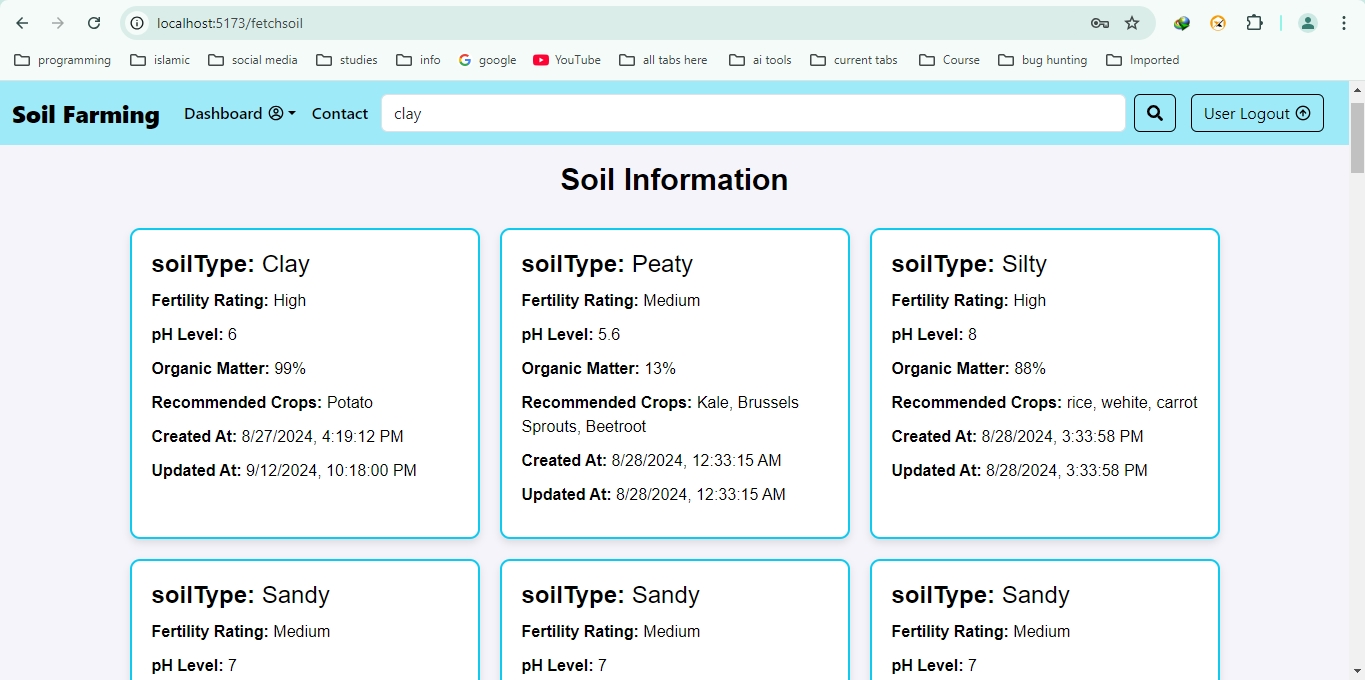1365x680 pixels.
Task: Open the Dashboard dropdown menu
Action: (239, 113)
